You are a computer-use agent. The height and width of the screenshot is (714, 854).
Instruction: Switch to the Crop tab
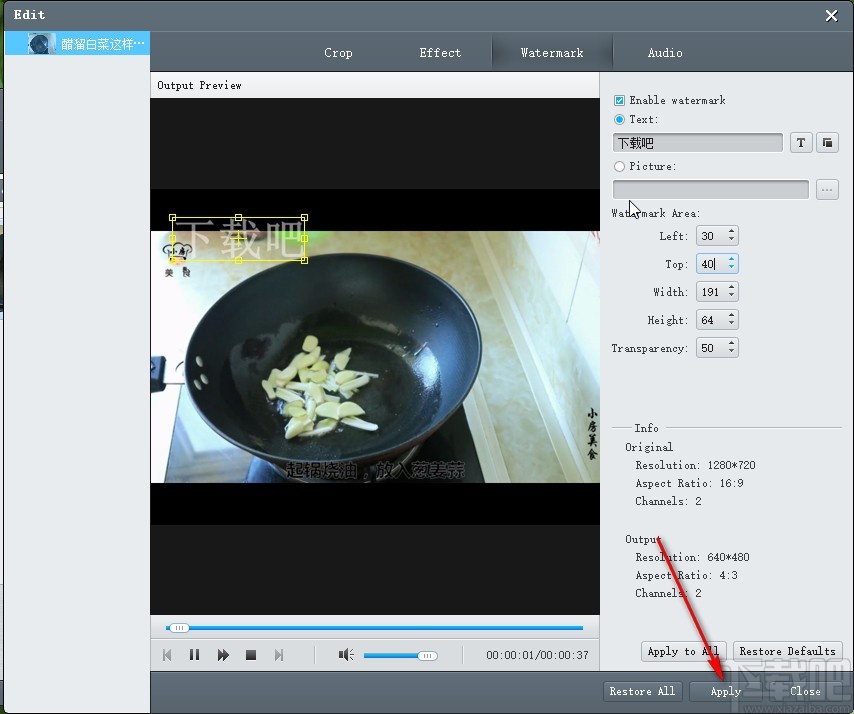point(338,53)
